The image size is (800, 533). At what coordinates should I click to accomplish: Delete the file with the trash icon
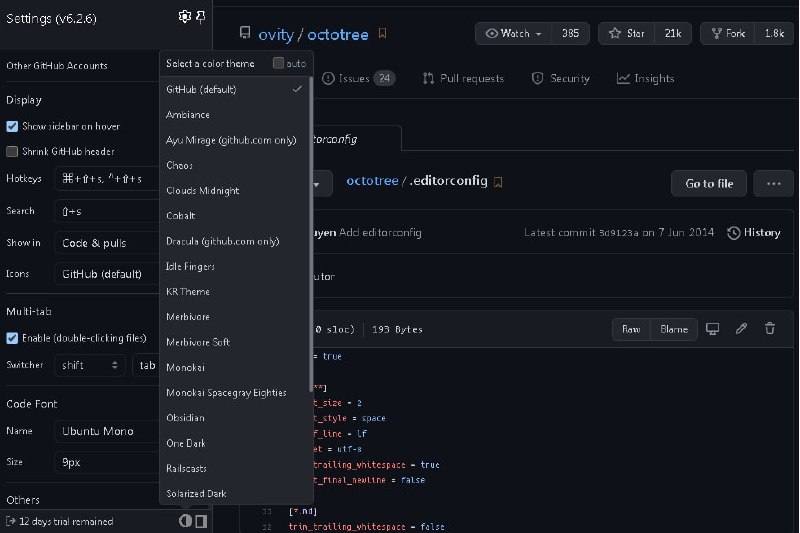click(x=770, y=329)
